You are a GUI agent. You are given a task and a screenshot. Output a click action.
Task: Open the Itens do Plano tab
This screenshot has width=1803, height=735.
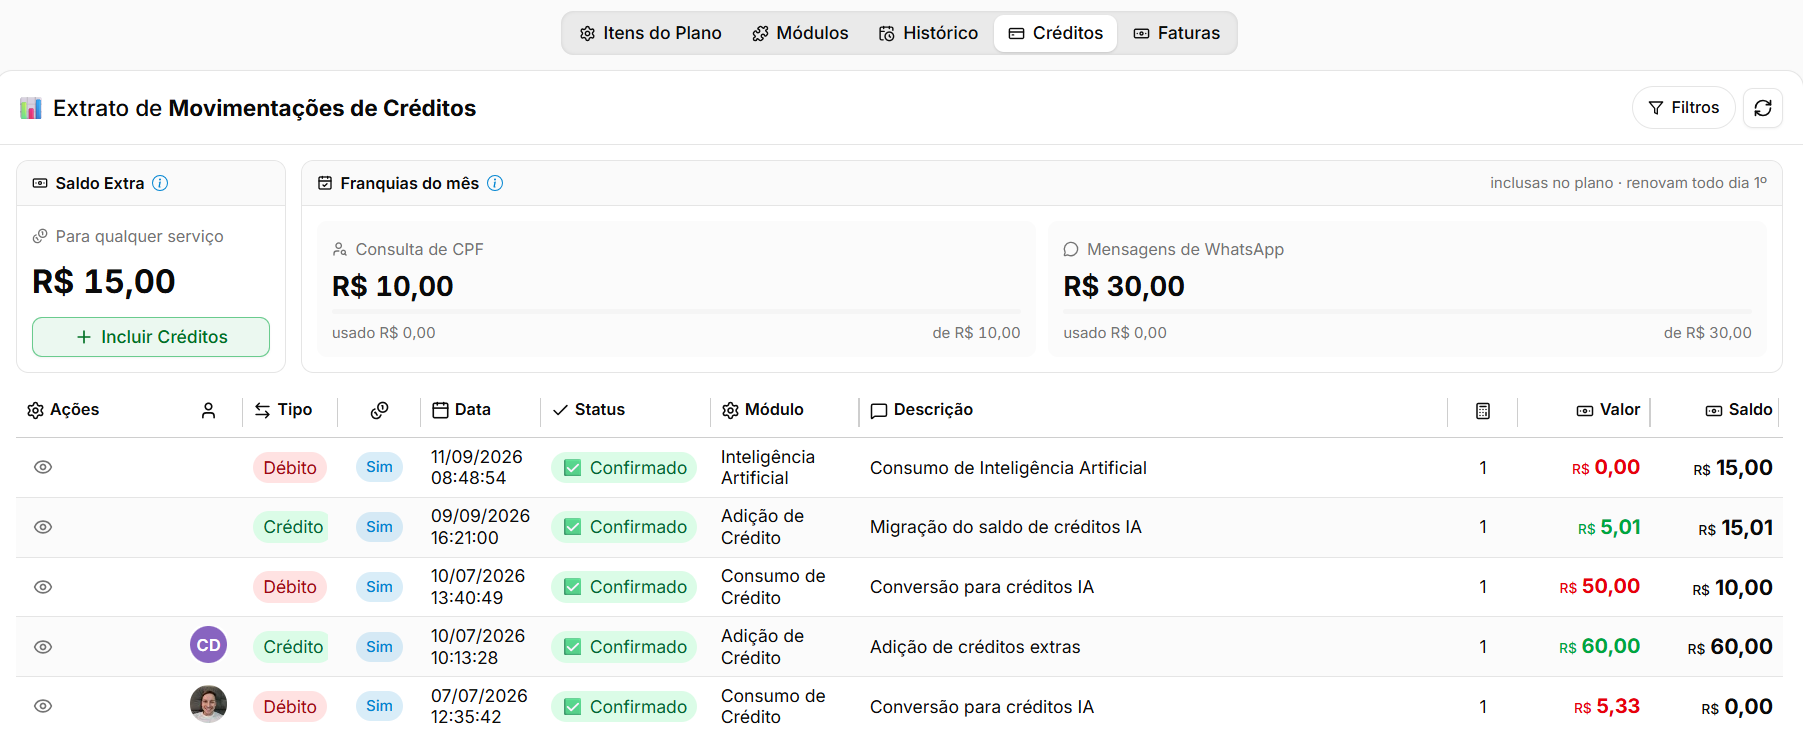650,33
